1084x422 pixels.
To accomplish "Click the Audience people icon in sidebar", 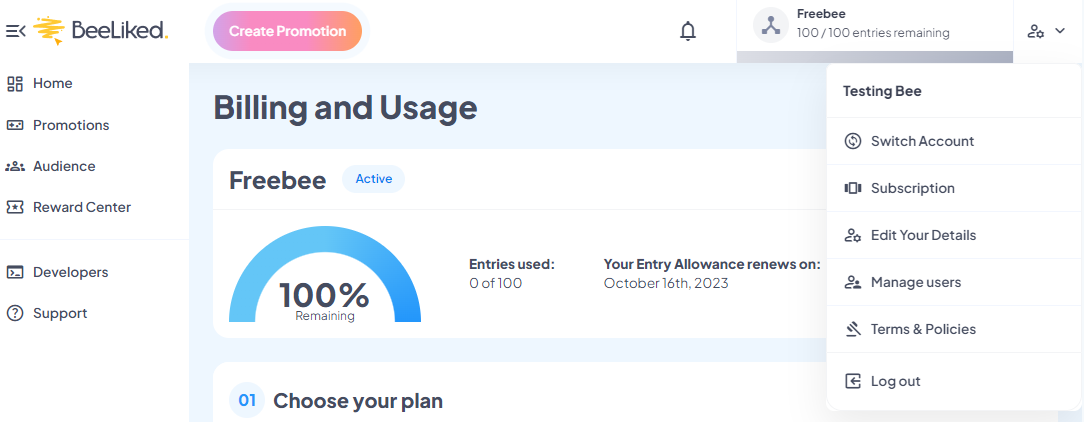I will click(x=15, y=167).
